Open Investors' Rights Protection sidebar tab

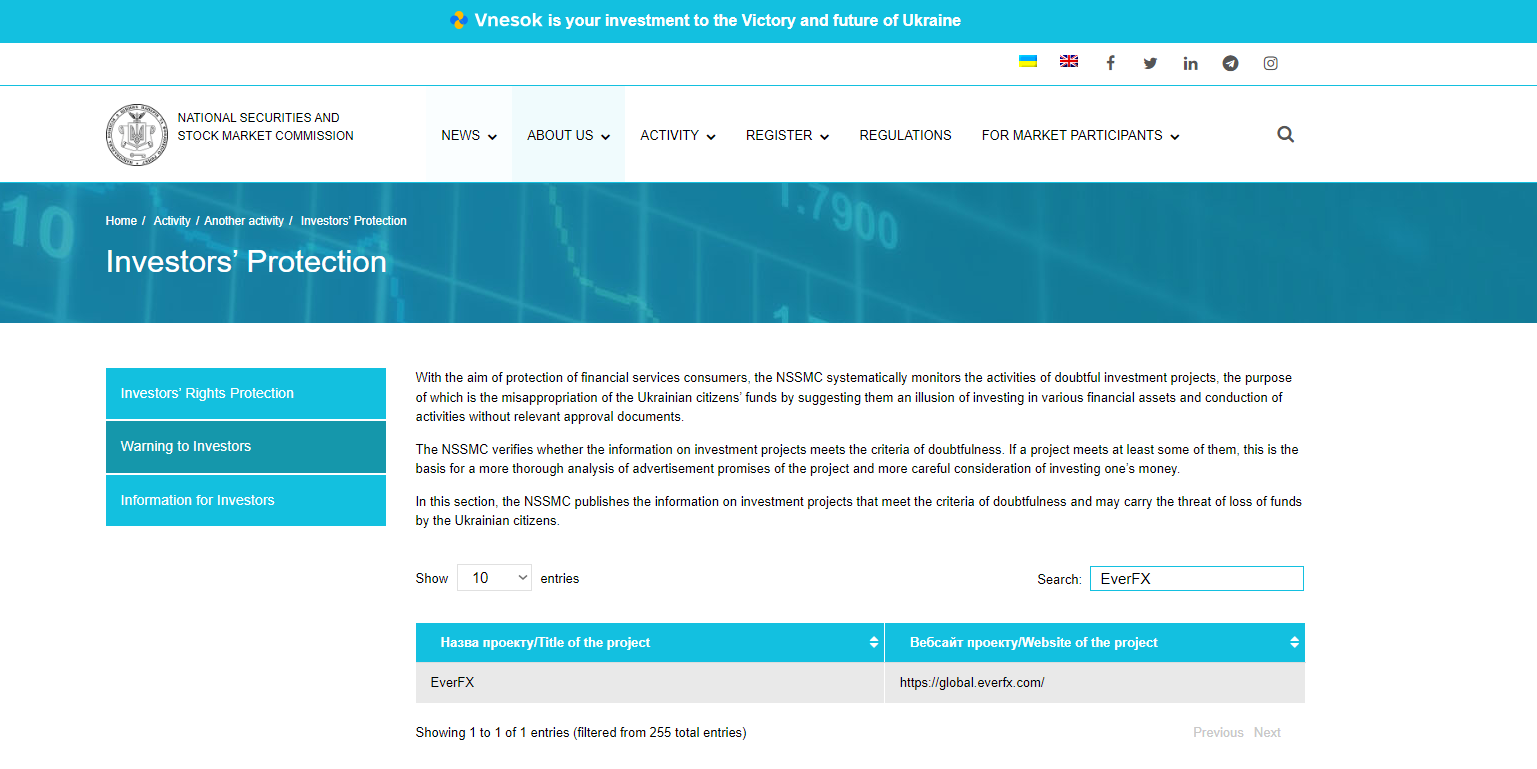246,393
